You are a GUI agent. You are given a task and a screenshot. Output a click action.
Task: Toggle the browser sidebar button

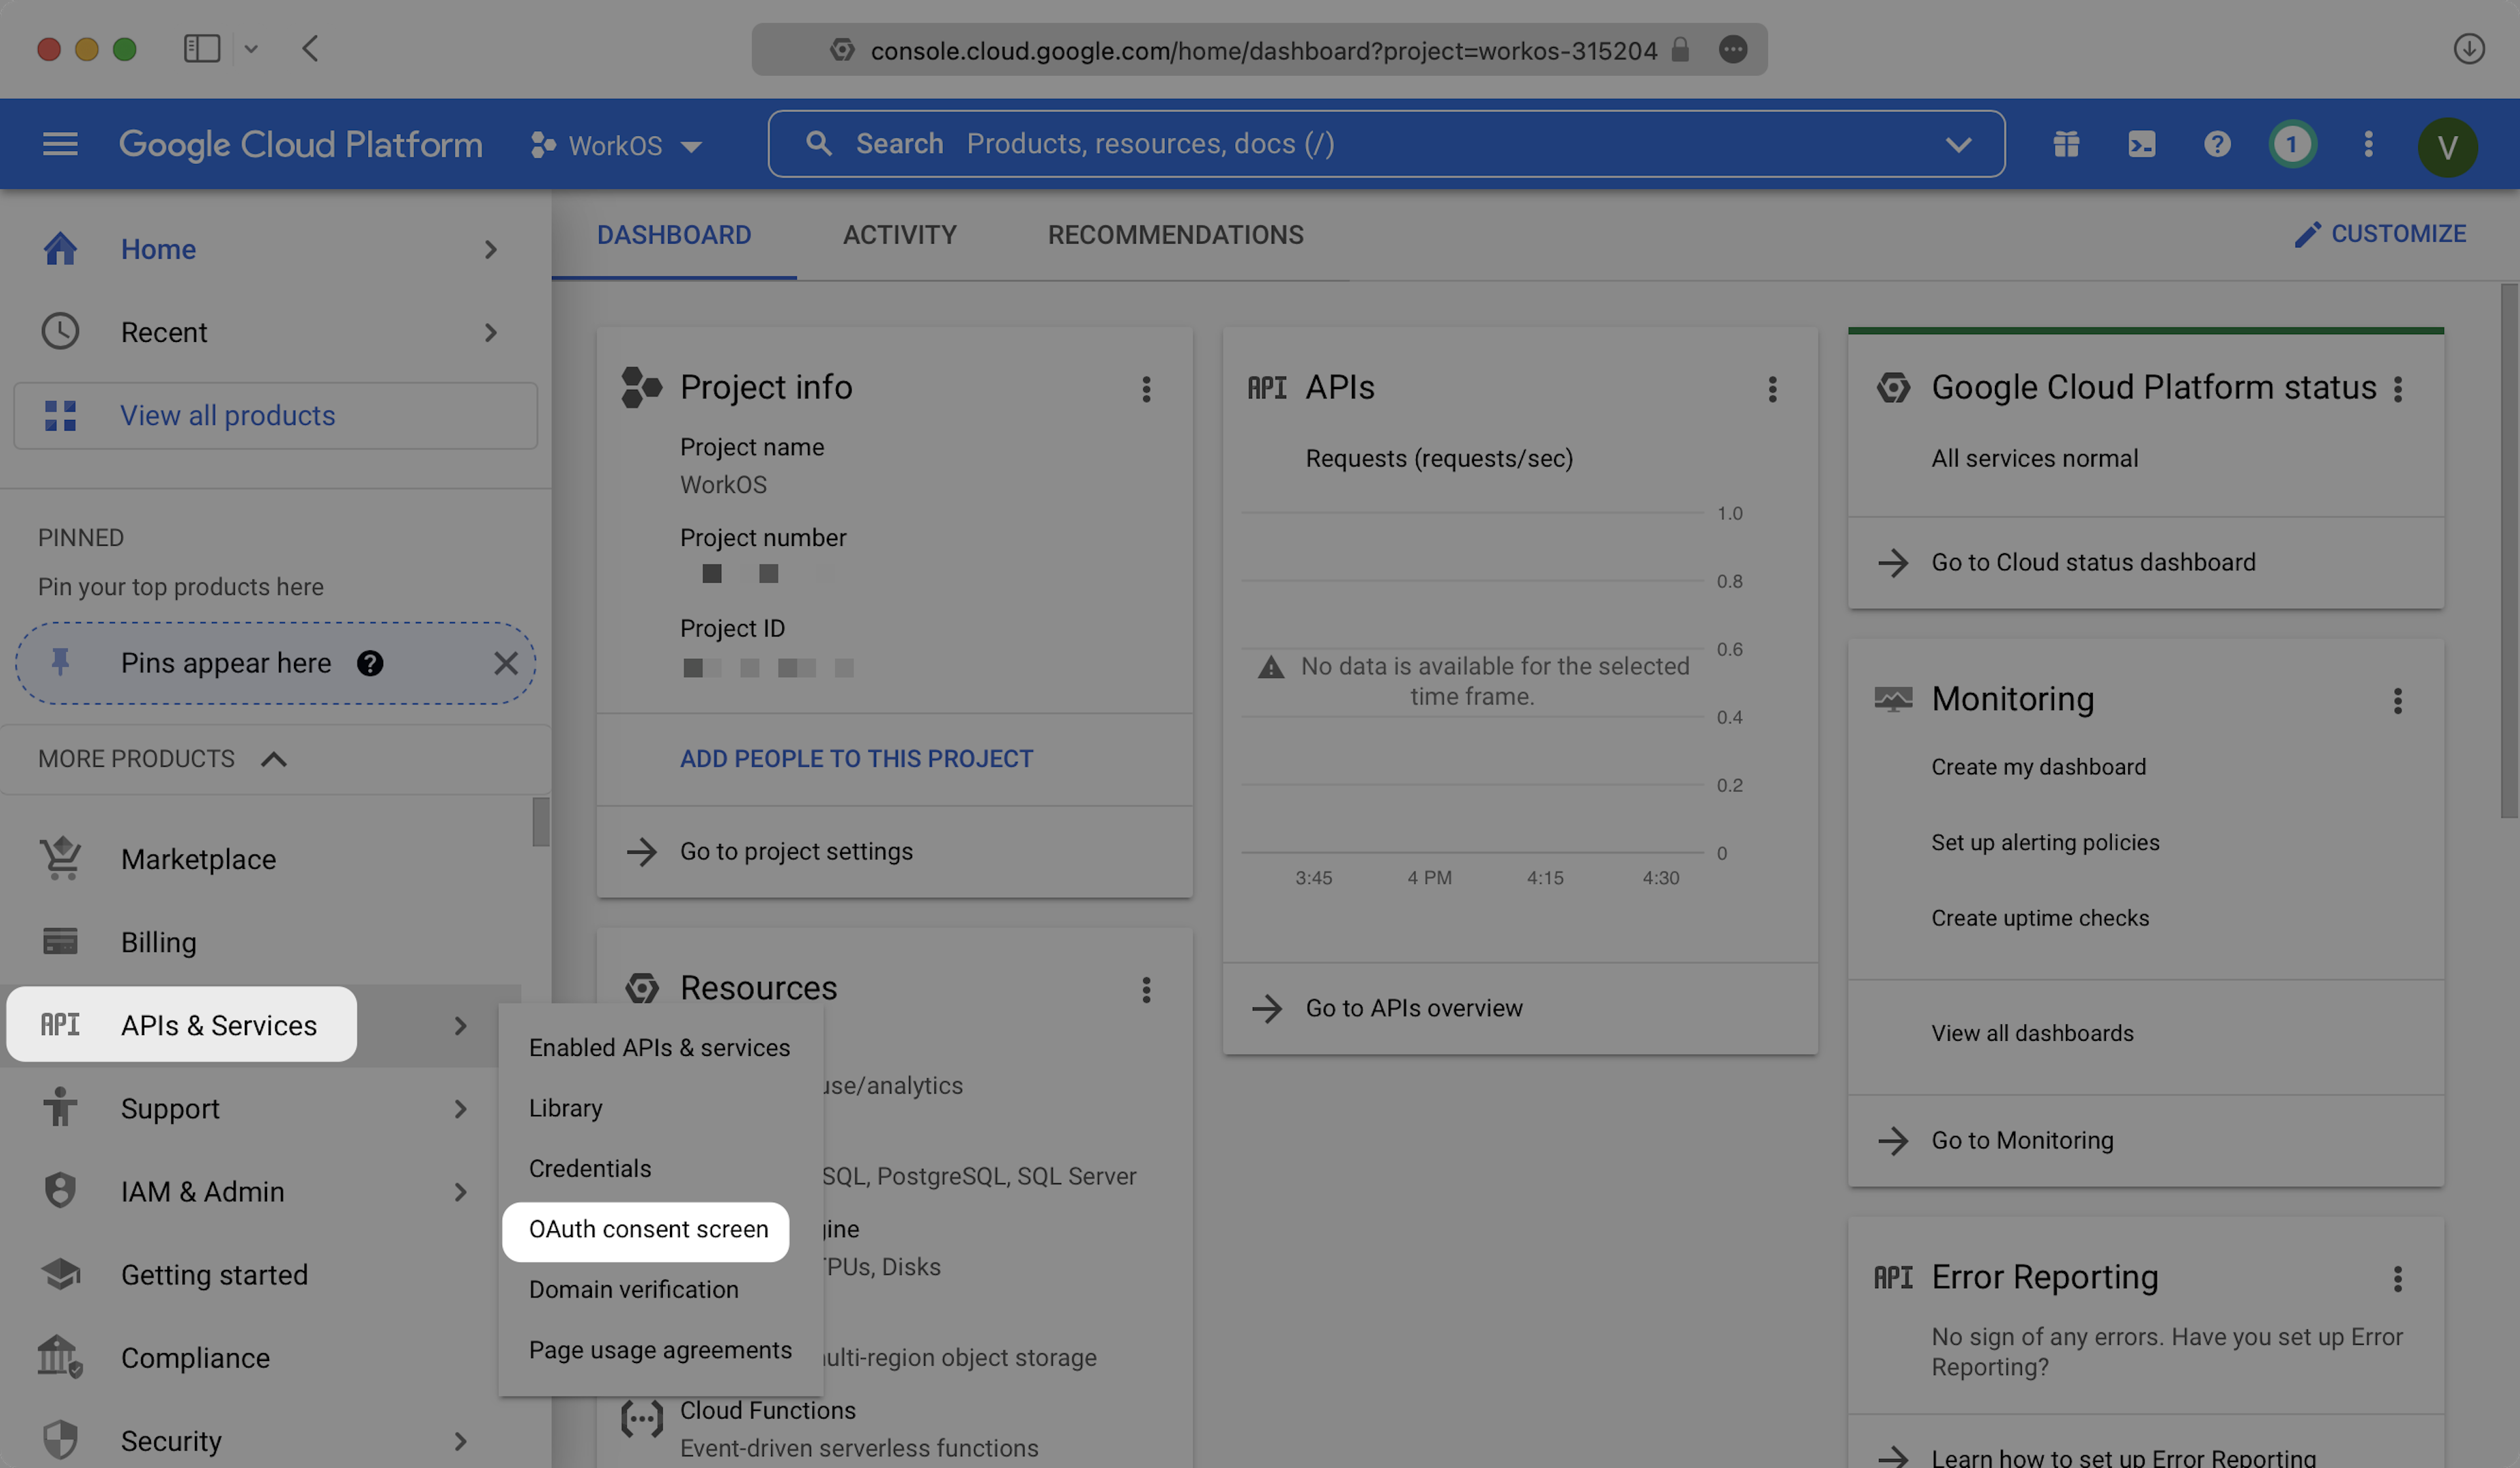[201, 48]
